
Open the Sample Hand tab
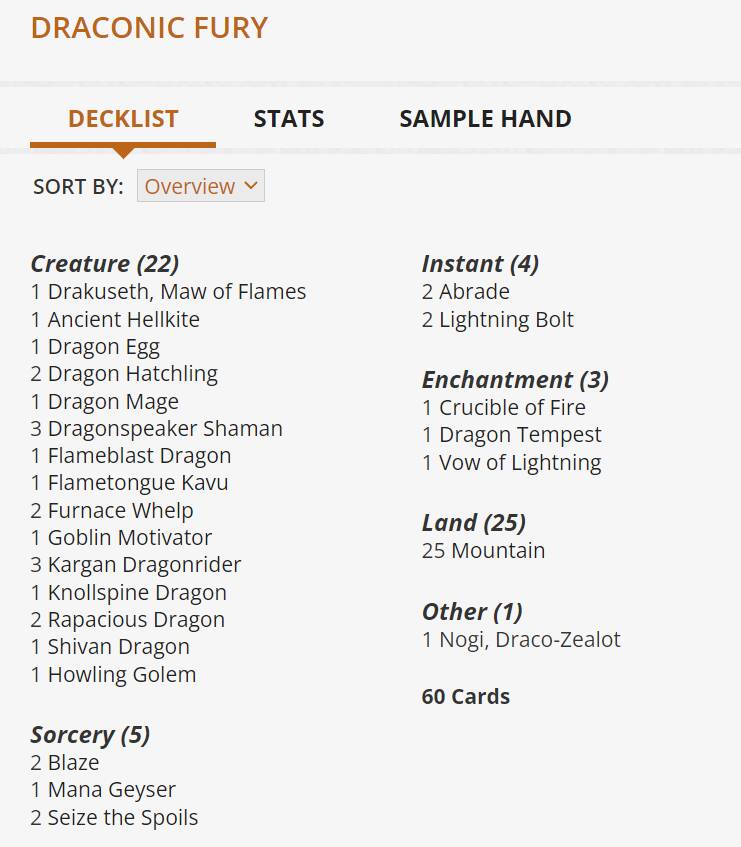click(485, 119)
